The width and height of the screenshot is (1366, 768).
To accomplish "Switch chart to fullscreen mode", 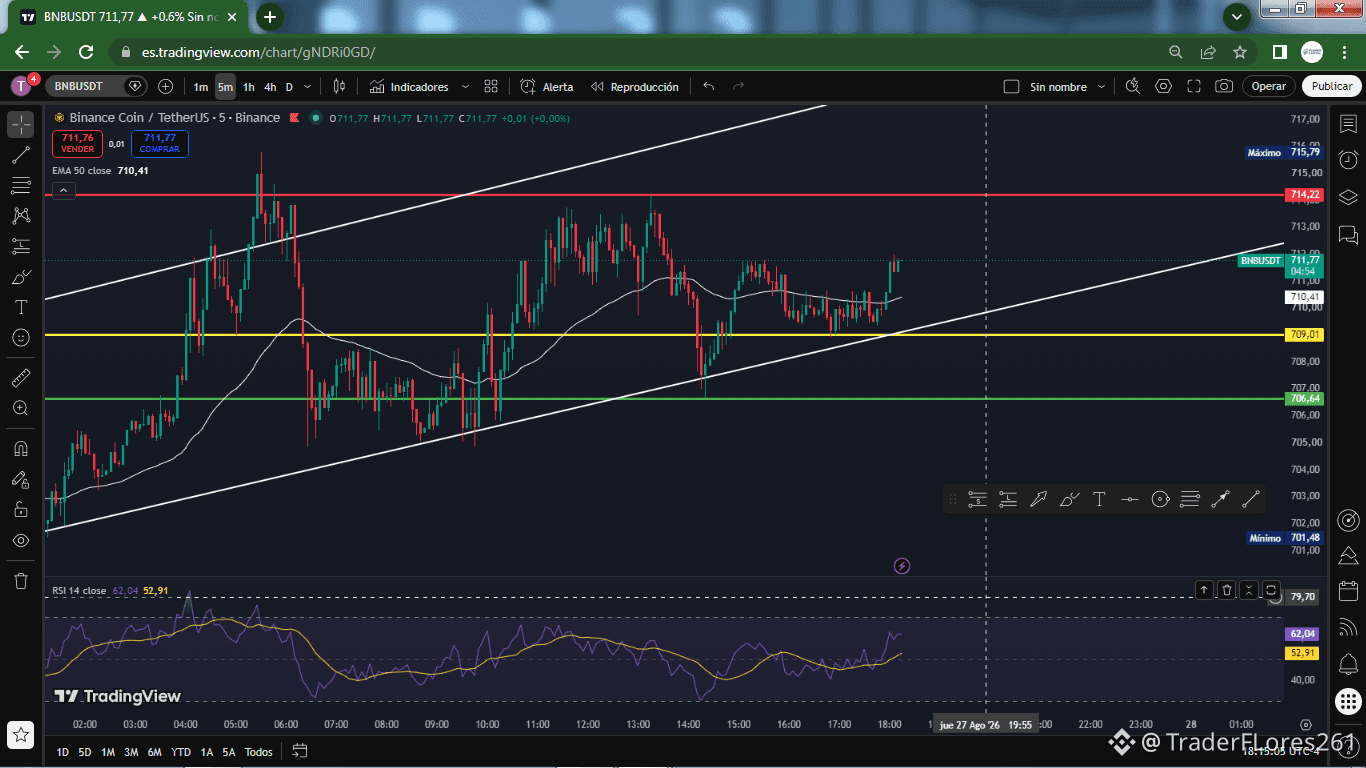I will (1193, 87).
